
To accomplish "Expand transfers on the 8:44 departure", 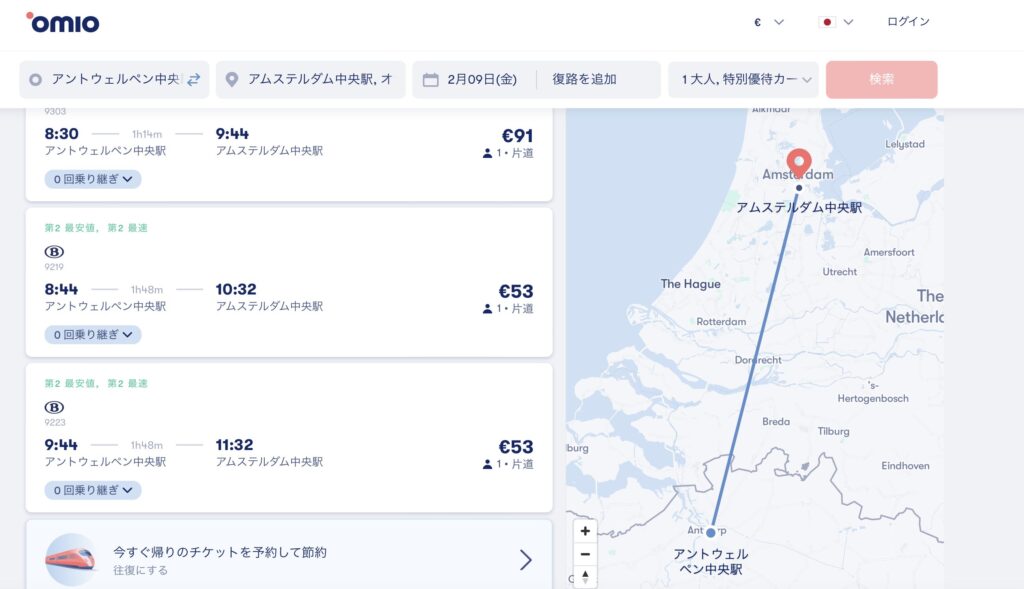I will (x=93, y=335).
